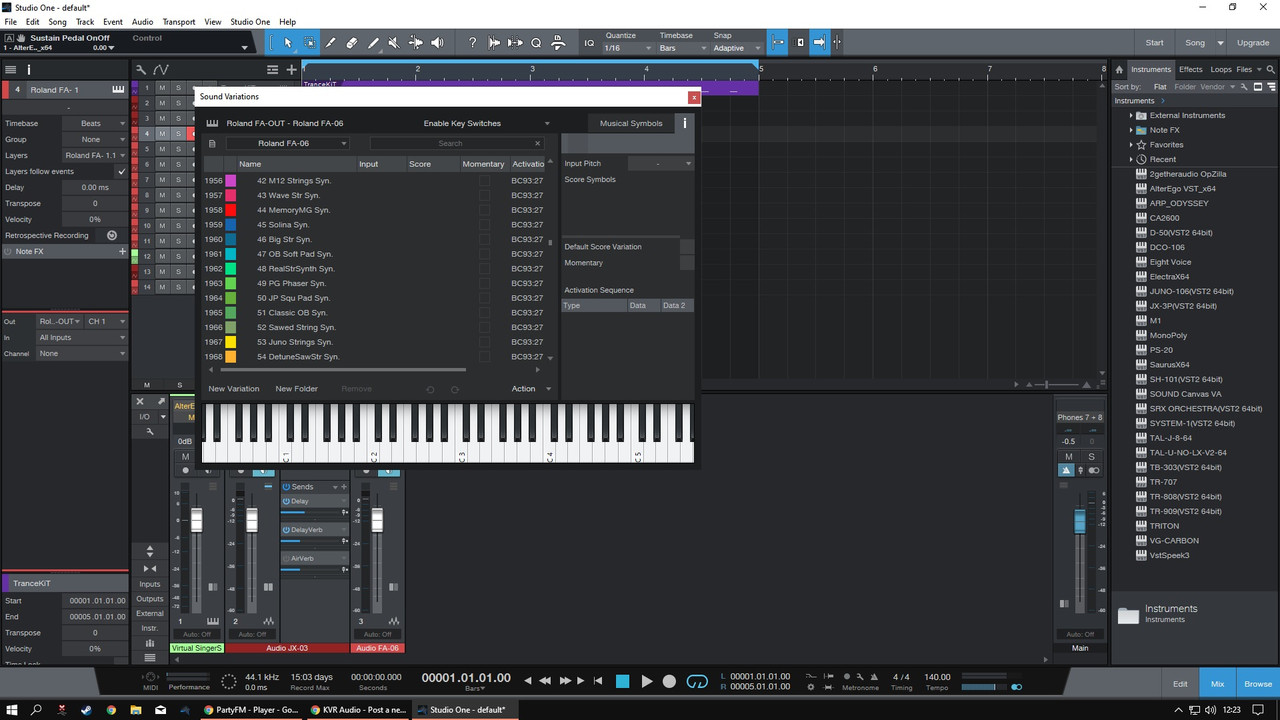
Task: Click the New Variation button
Action: pos(234,389)
